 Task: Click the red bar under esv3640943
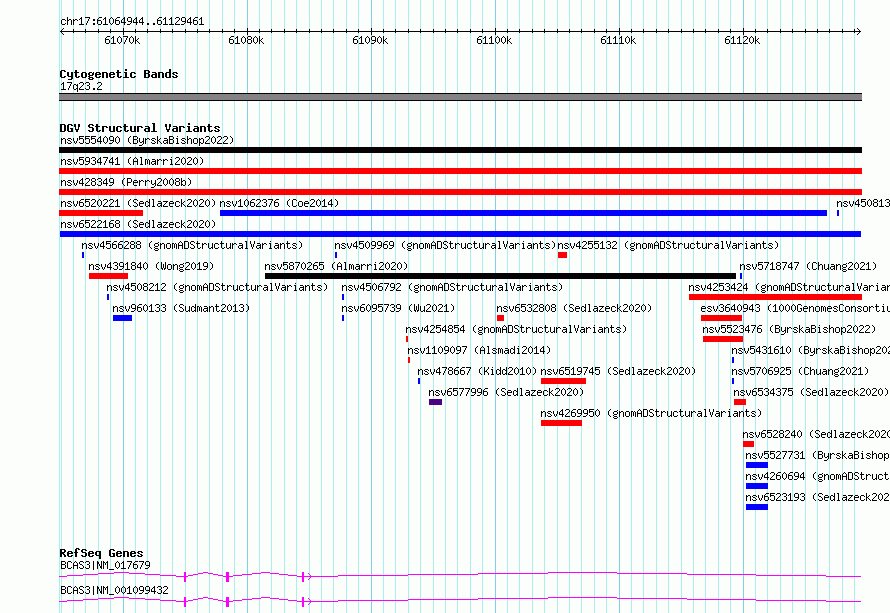(x=721, y=318)
